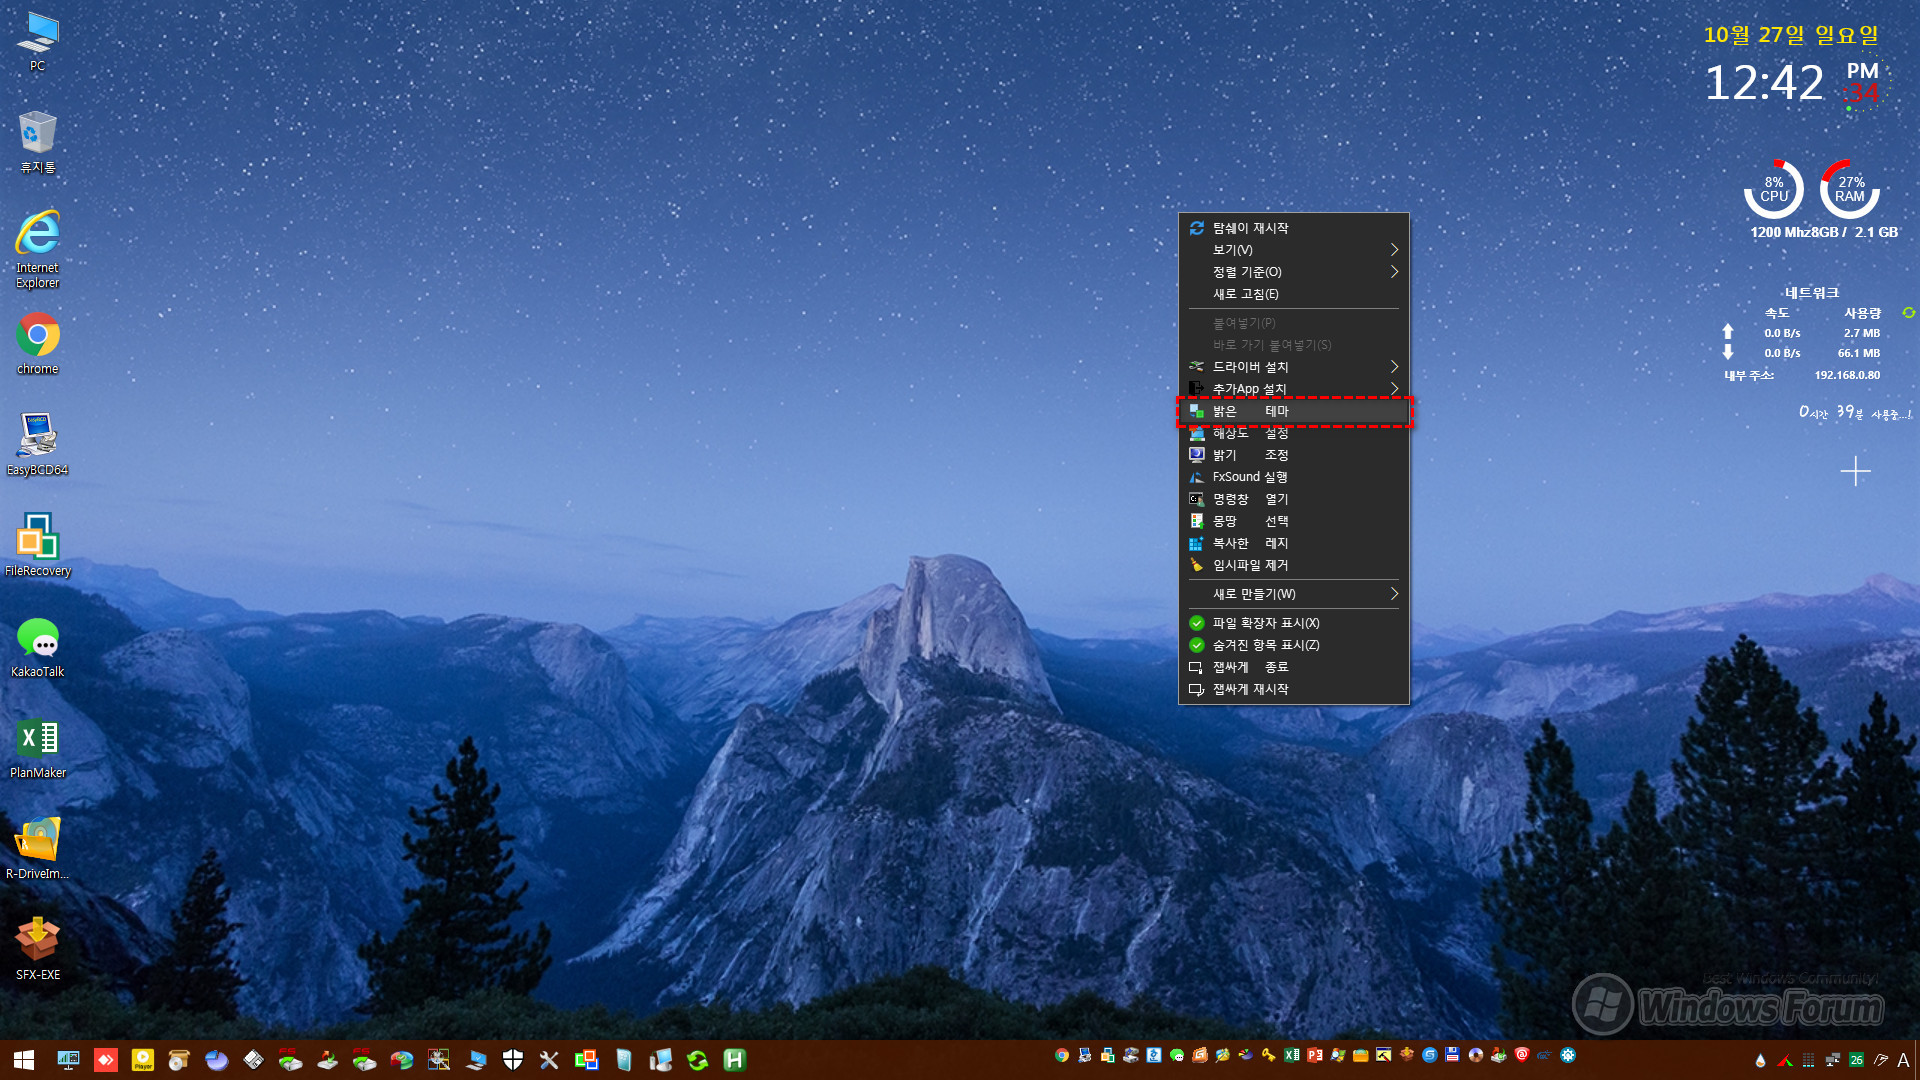Screen dimensions: 1920x1080
Task: Select the 휴지통 recycle bin icon
Action: pyautogui.click(x=37, y=142)
